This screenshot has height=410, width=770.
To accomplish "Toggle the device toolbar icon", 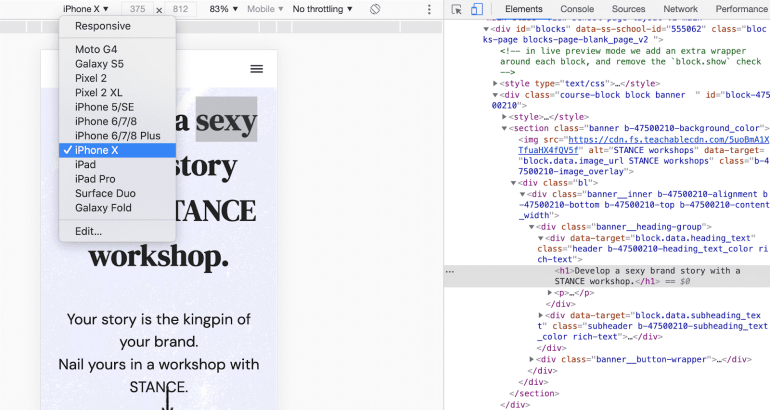I will [x=476, y=9].
